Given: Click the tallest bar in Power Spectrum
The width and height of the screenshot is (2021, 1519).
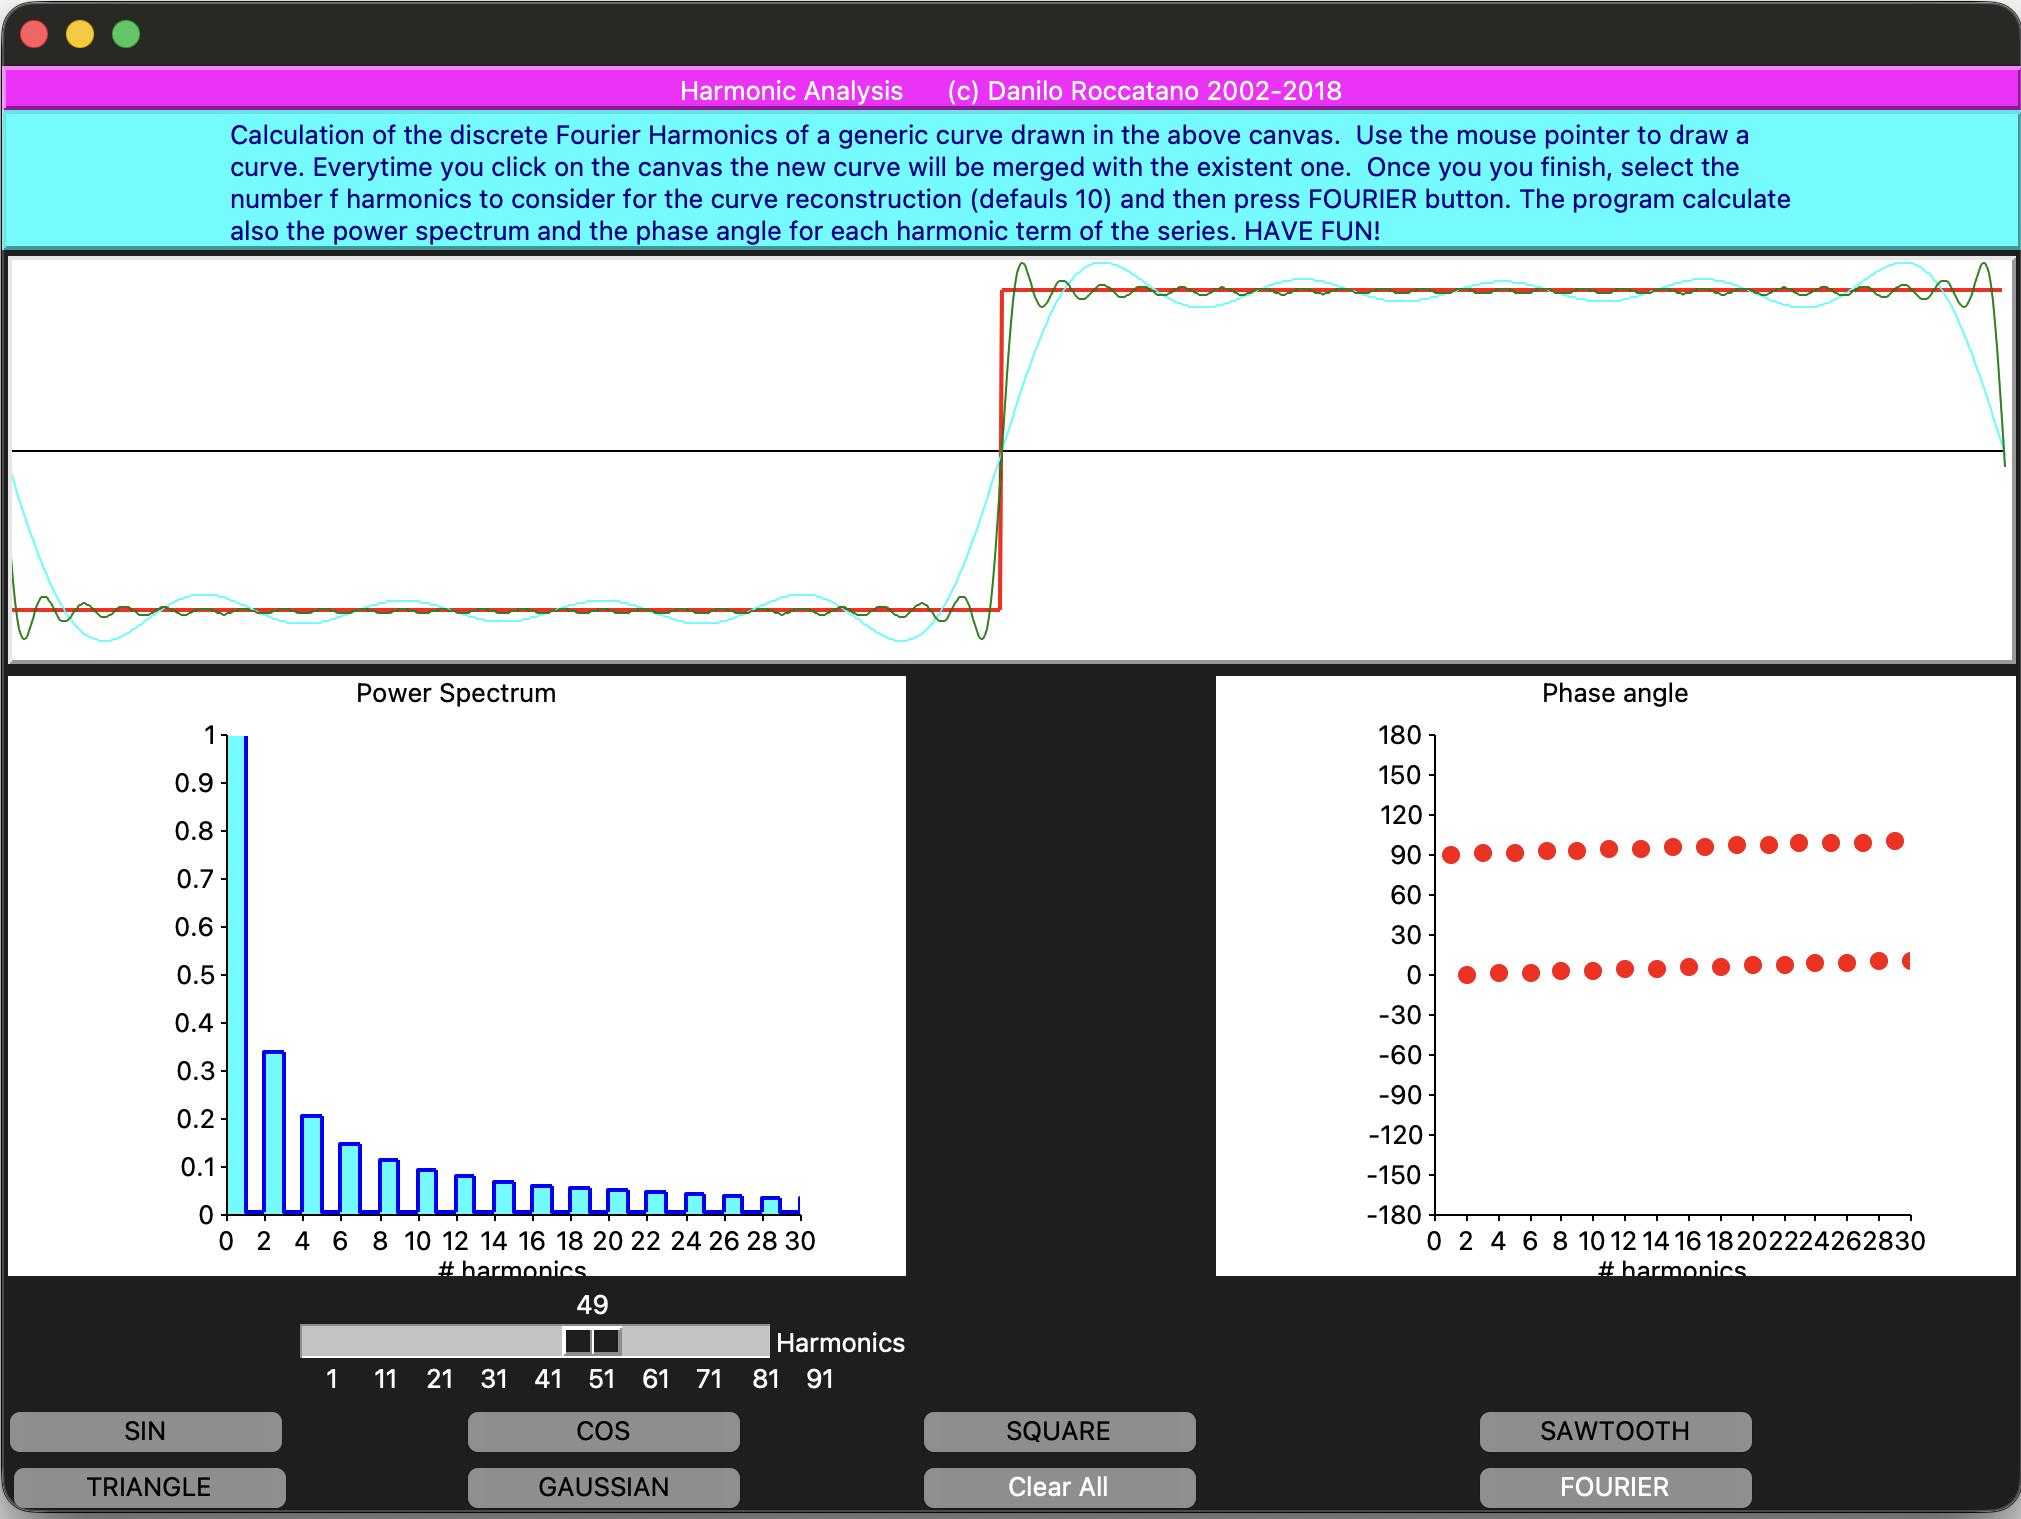Looking at the screenshot, I should point(237,975).
